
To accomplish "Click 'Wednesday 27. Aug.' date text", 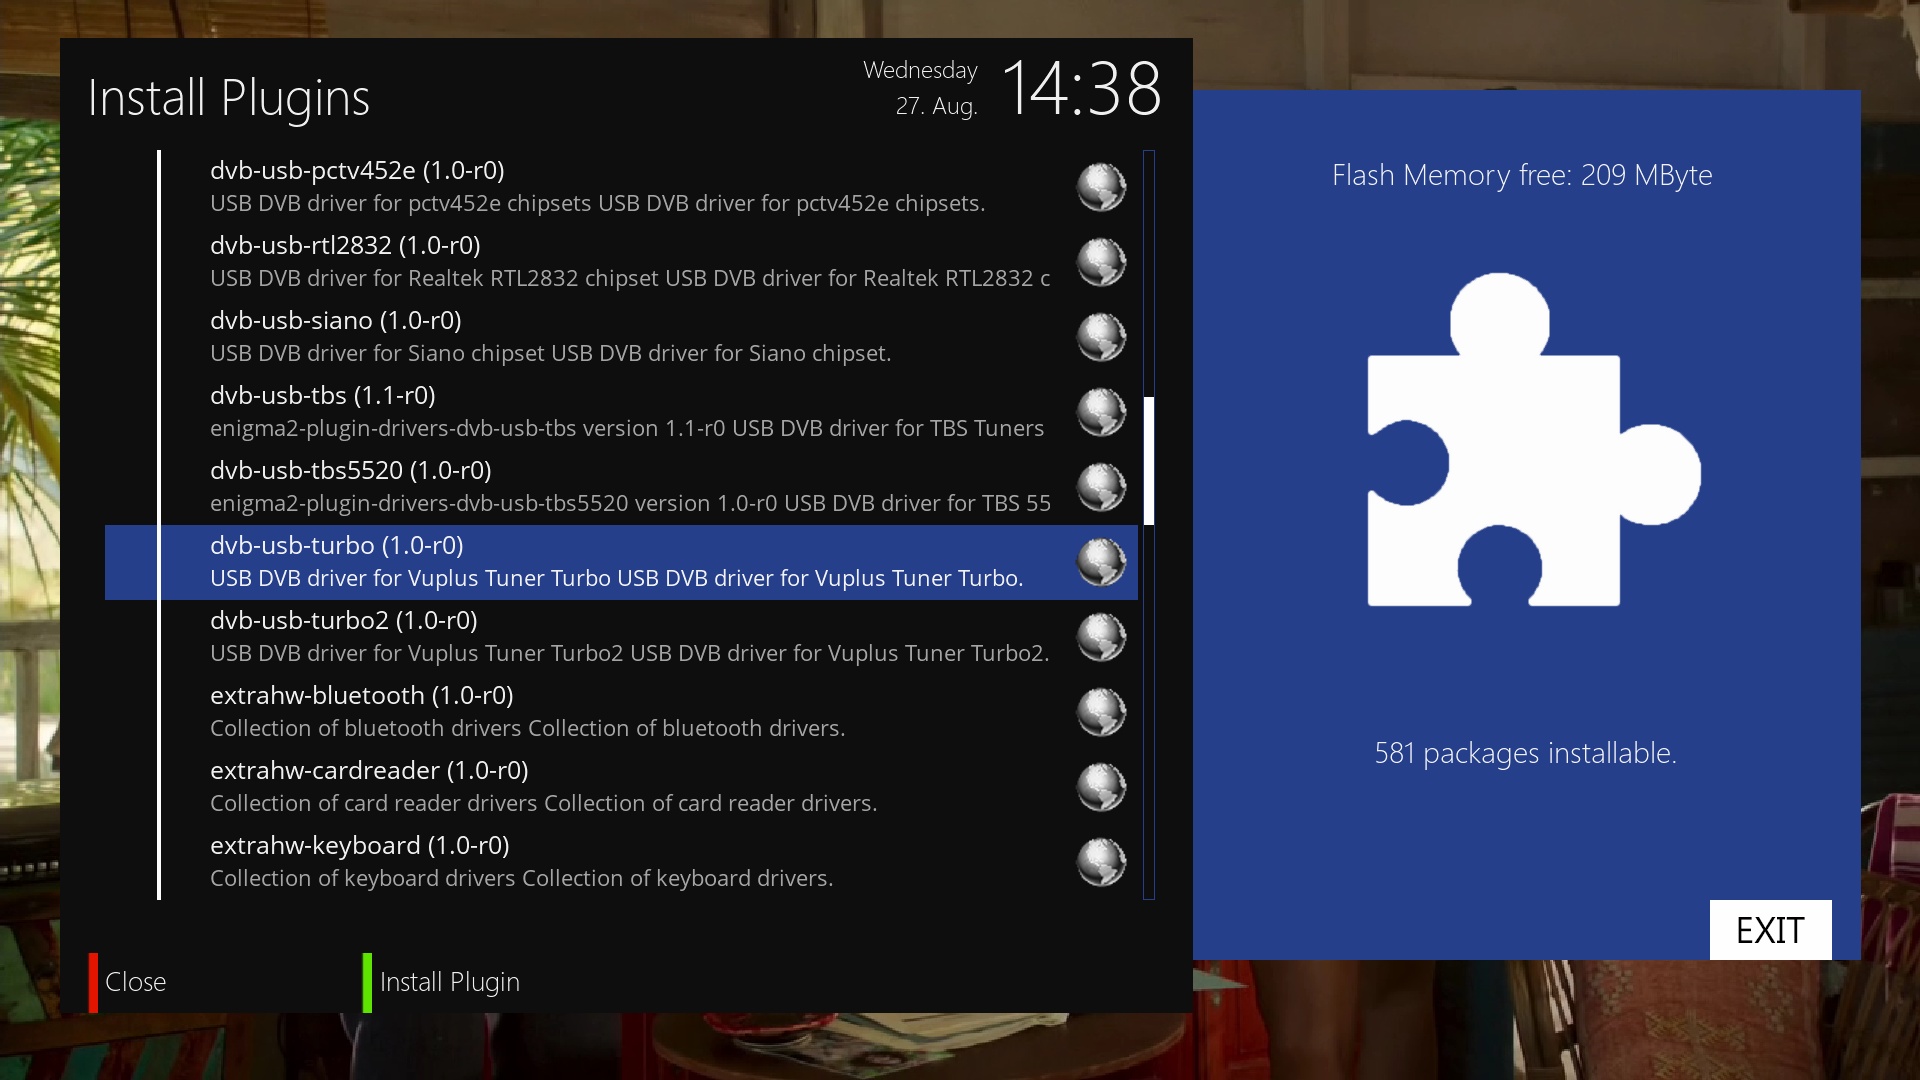I will (920, 88).
